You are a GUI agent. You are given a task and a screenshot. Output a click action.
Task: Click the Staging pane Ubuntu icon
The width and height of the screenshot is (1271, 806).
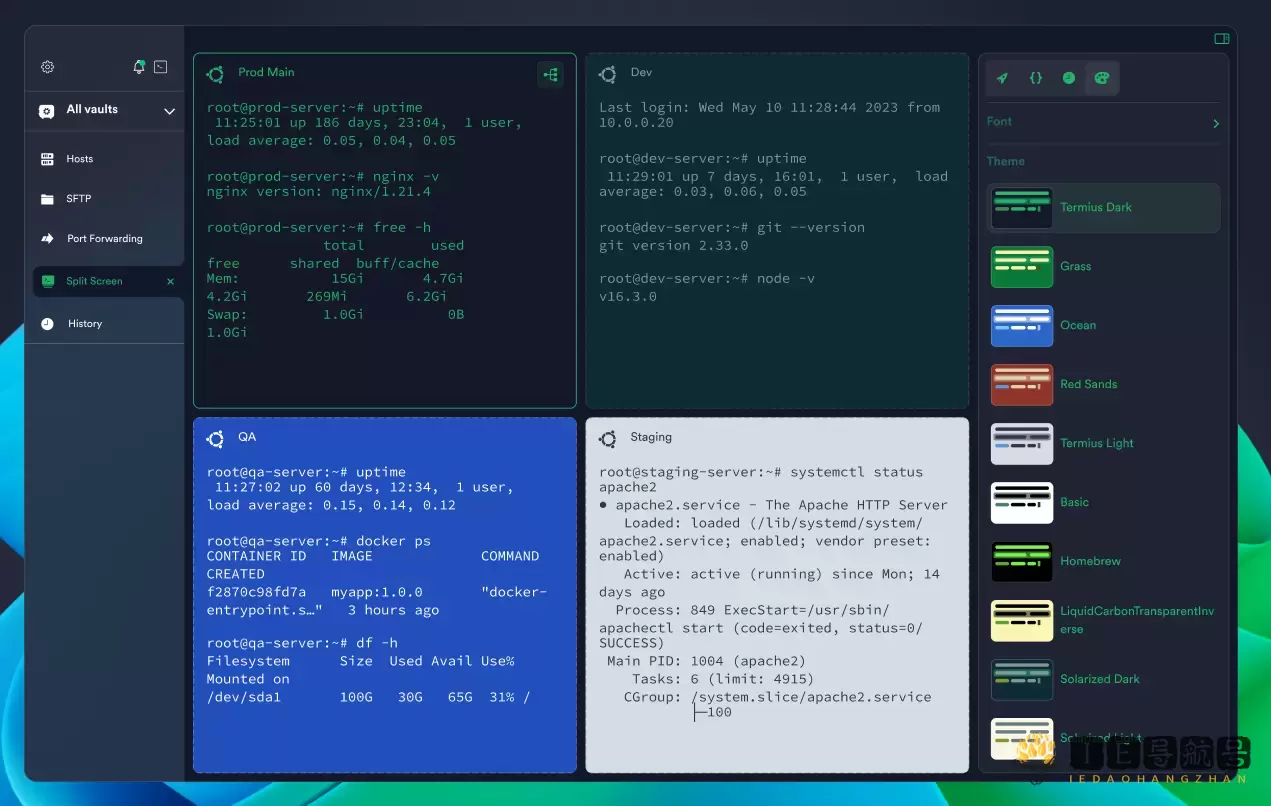coord(607,439)
